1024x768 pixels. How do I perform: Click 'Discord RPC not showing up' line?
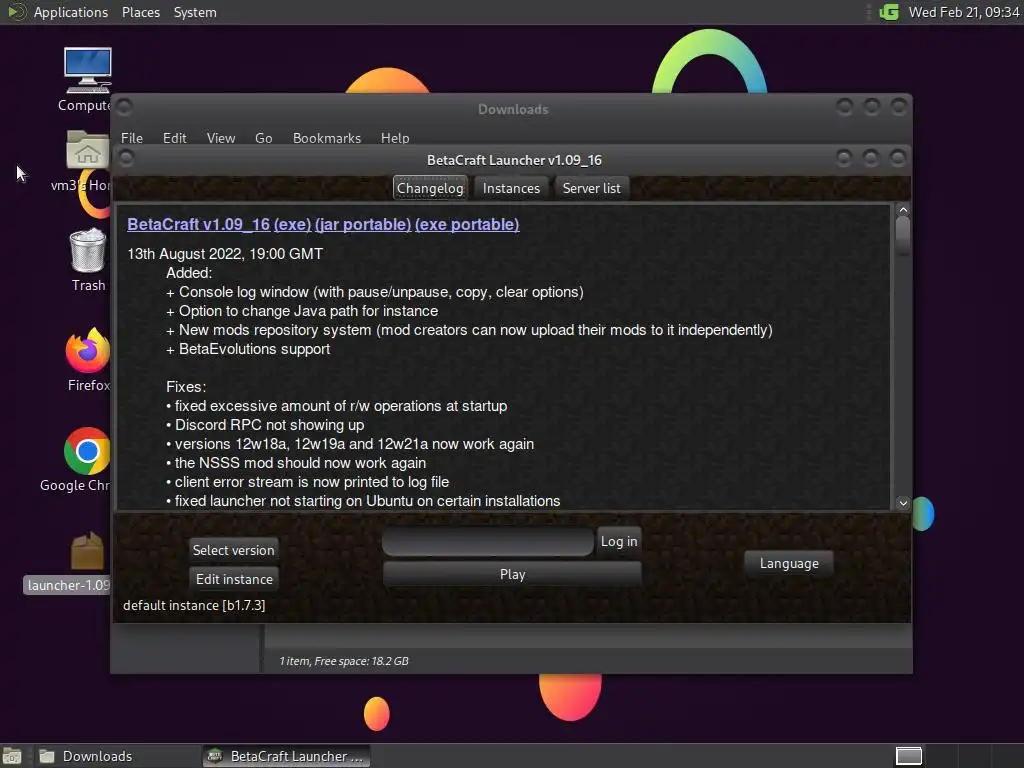click(x=265, y=425)
